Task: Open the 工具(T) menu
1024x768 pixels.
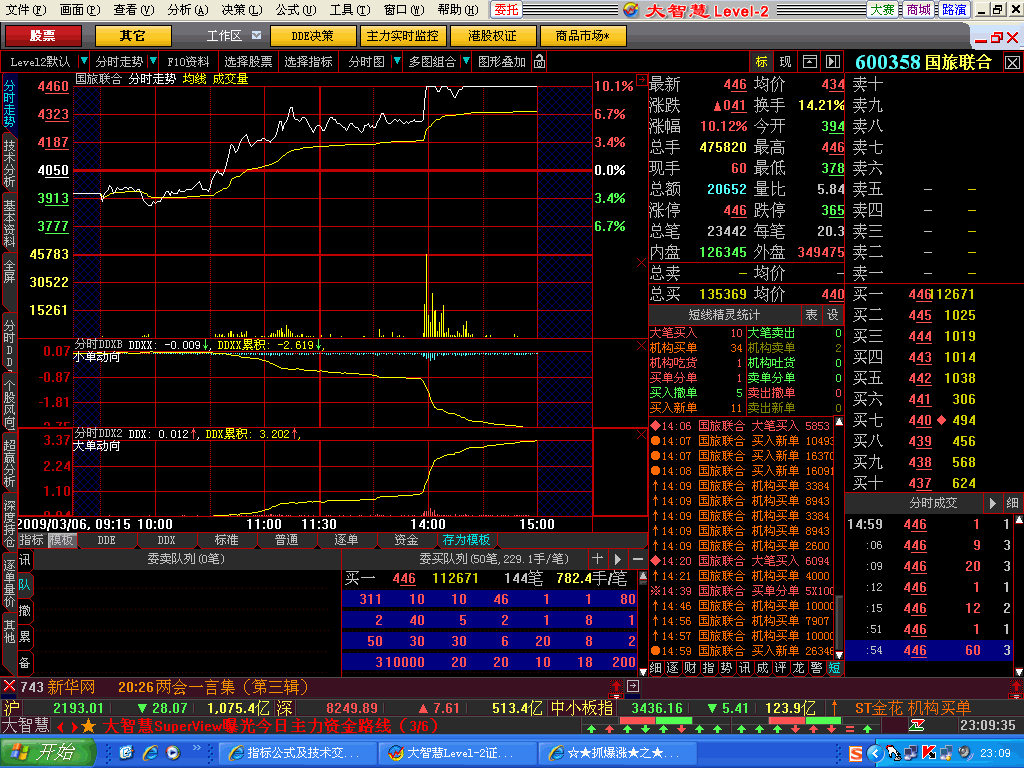Action: [x=349, y=10]
